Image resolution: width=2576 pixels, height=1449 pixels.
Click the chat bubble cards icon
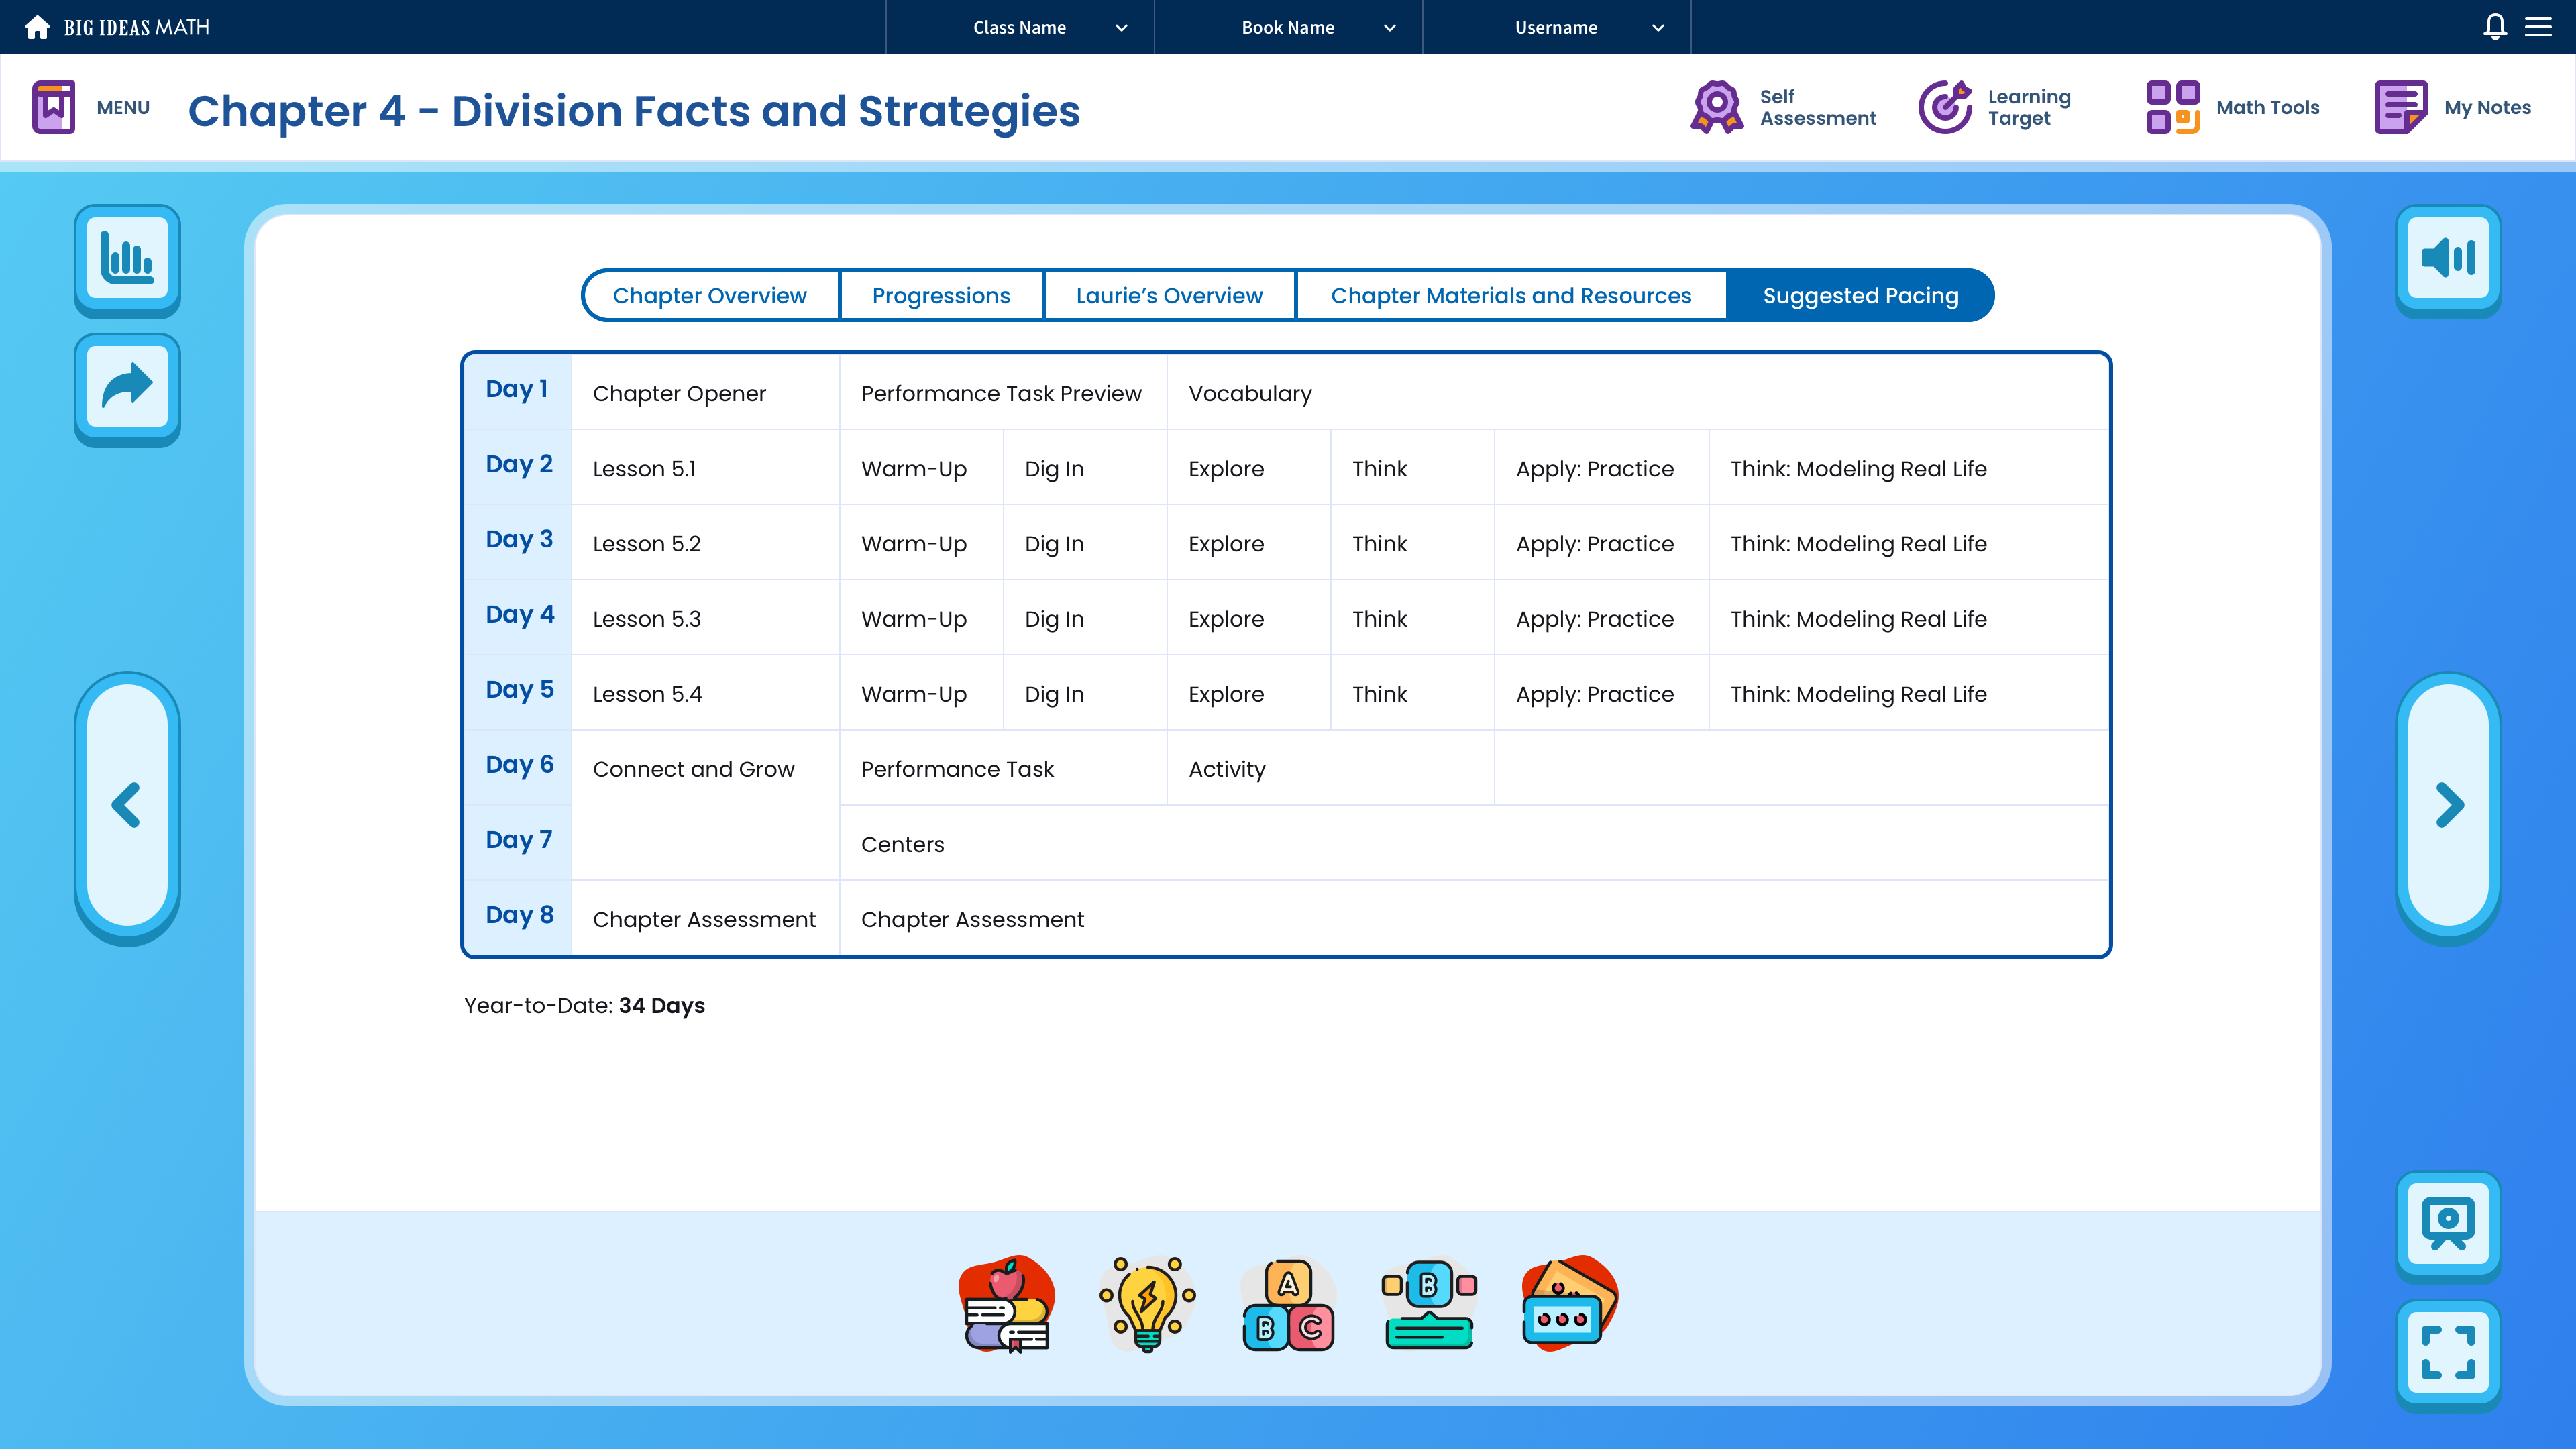click(x=1569, y=1304)
